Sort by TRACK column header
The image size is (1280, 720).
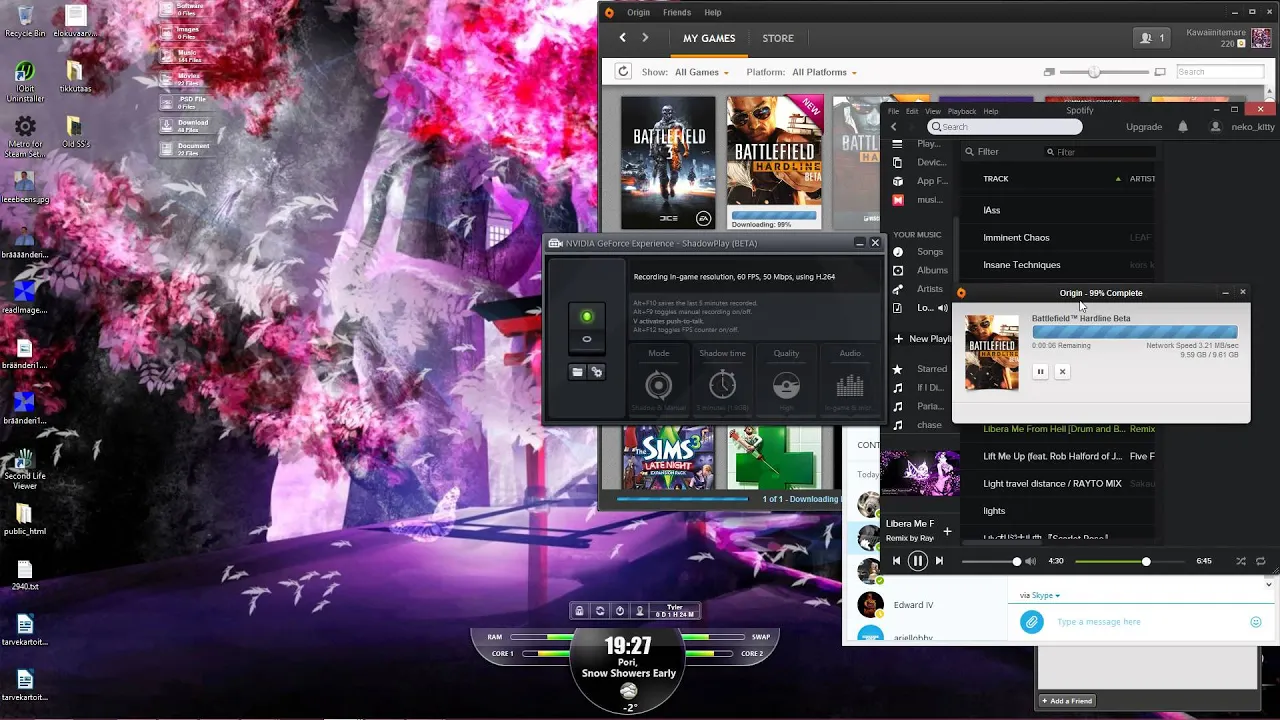(x=996, y=179)
